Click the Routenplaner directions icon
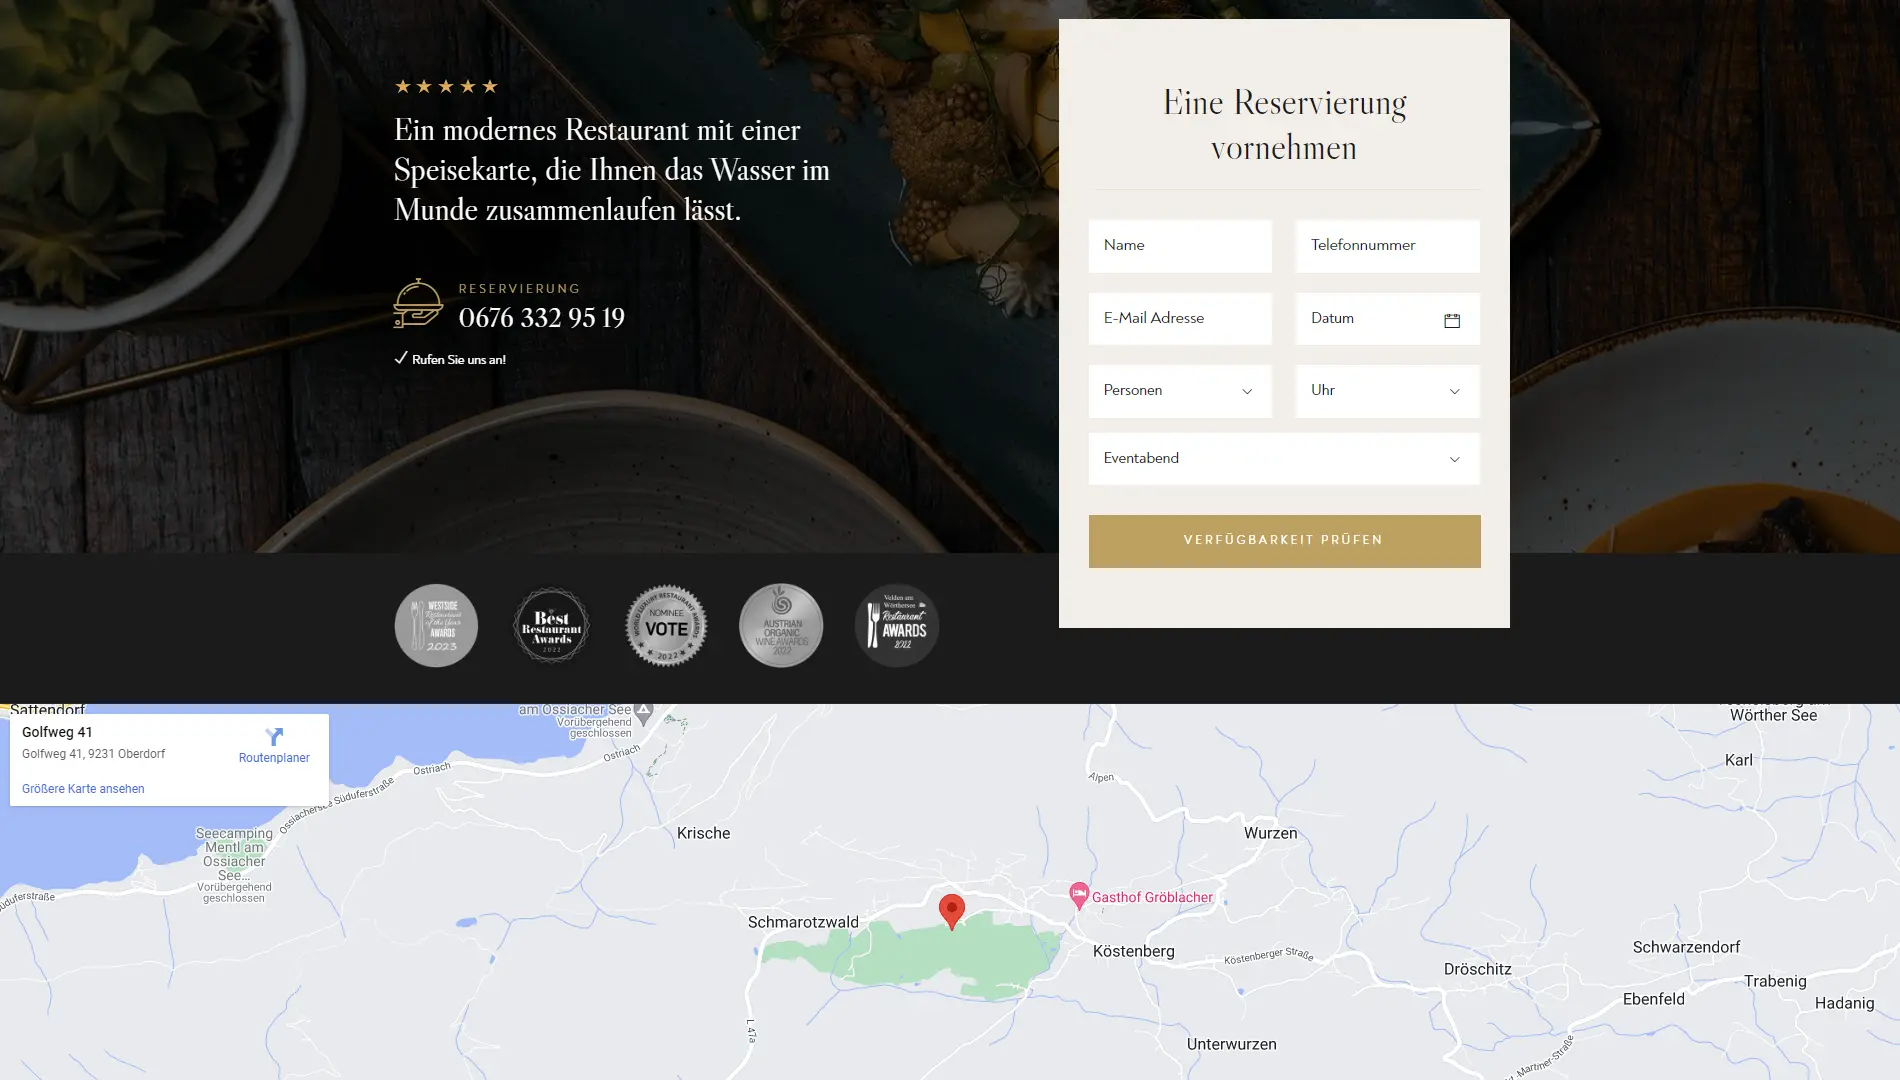 point(274,737)
